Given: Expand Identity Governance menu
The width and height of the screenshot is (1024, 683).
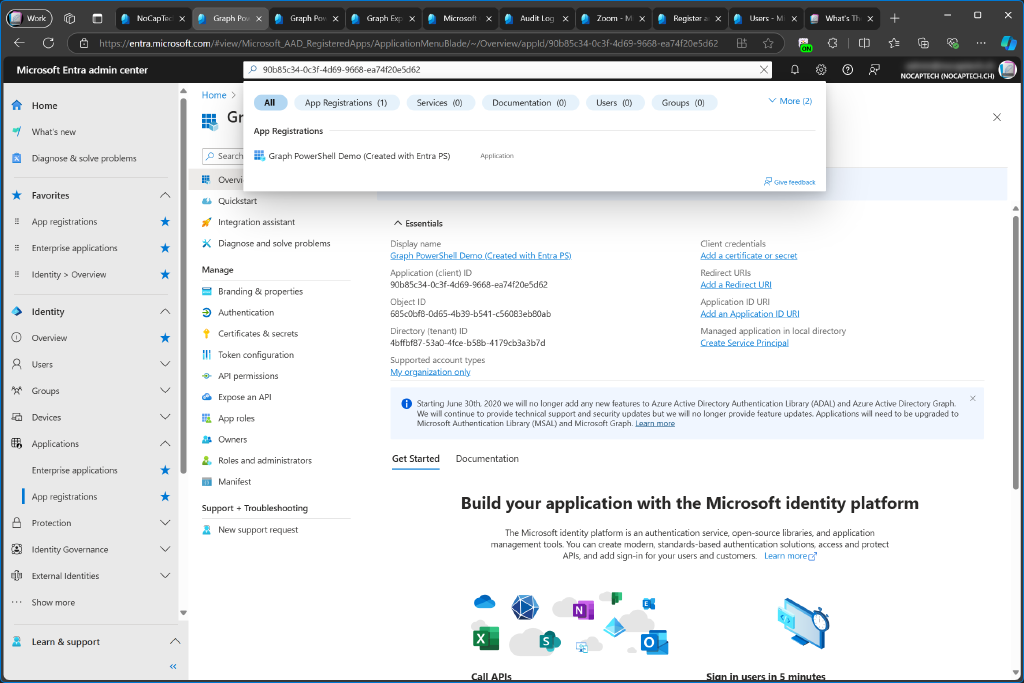Looking at the screenshot, I should [165, 549].
